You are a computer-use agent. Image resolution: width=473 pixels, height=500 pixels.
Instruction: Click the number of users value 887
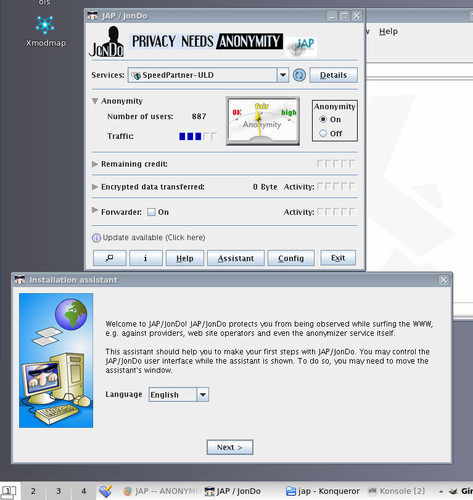pos(199,116)
